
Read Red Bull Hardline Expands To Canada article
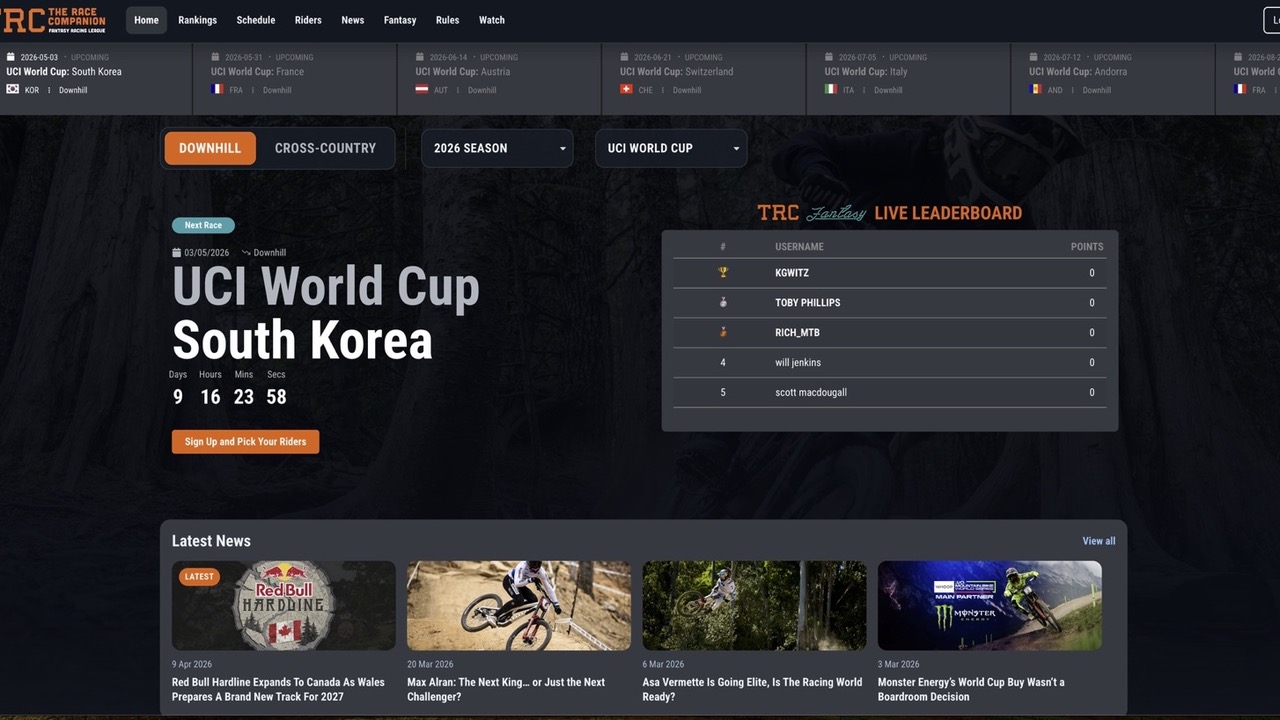(x=278, y=689)
